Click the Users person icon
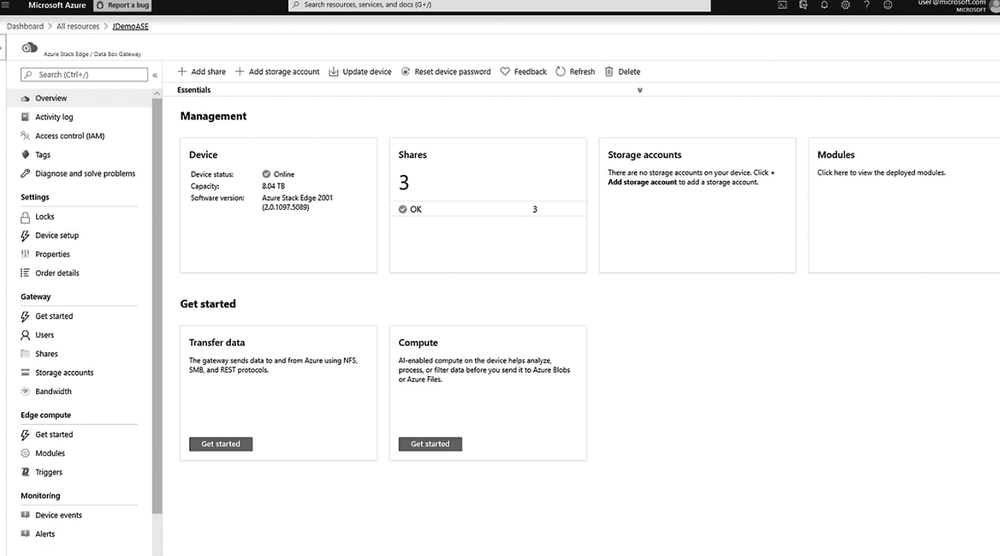Screen dimensions: 1000x556 pos(25,335)
